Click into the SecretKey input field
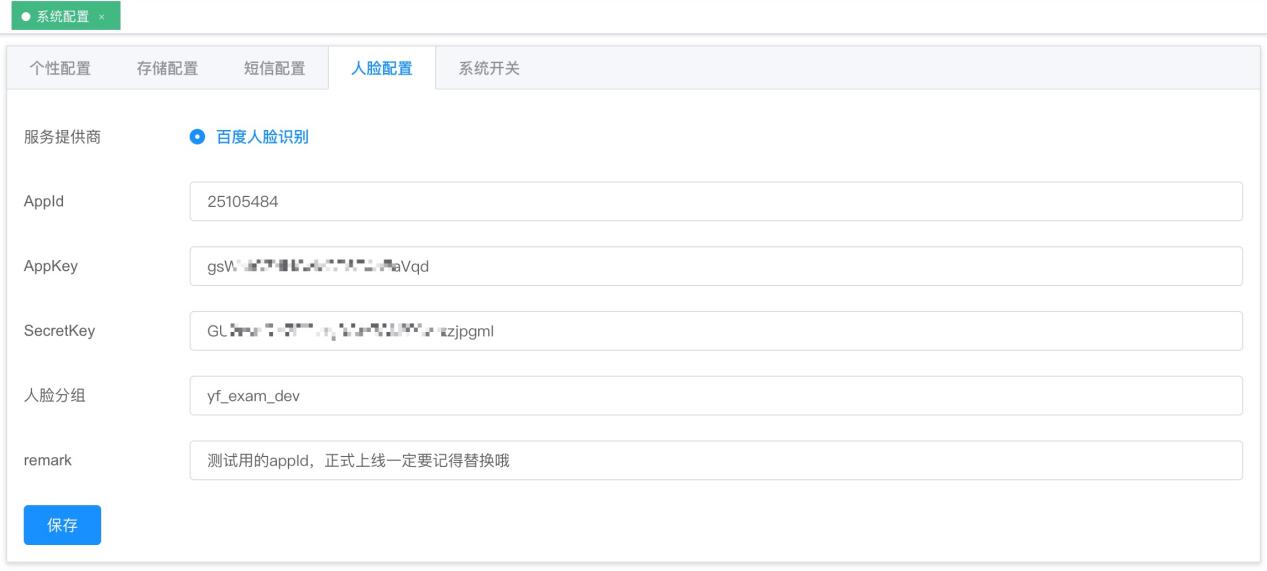The height and width of the screenshot is (571, 1267). [716, 331]
